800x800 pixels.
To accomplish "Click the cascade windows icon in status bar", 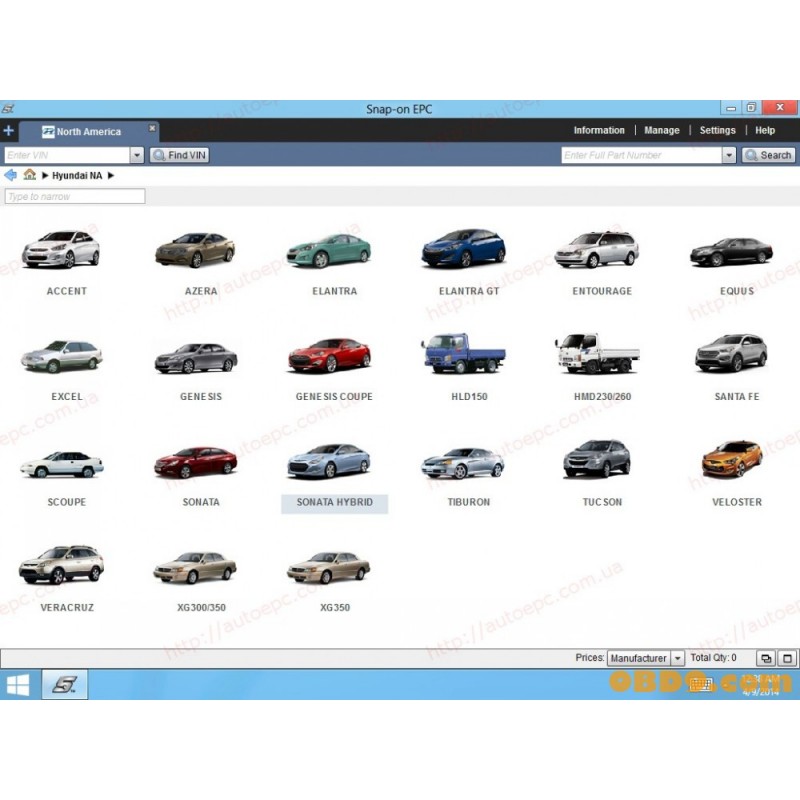I will coord(766,658).
